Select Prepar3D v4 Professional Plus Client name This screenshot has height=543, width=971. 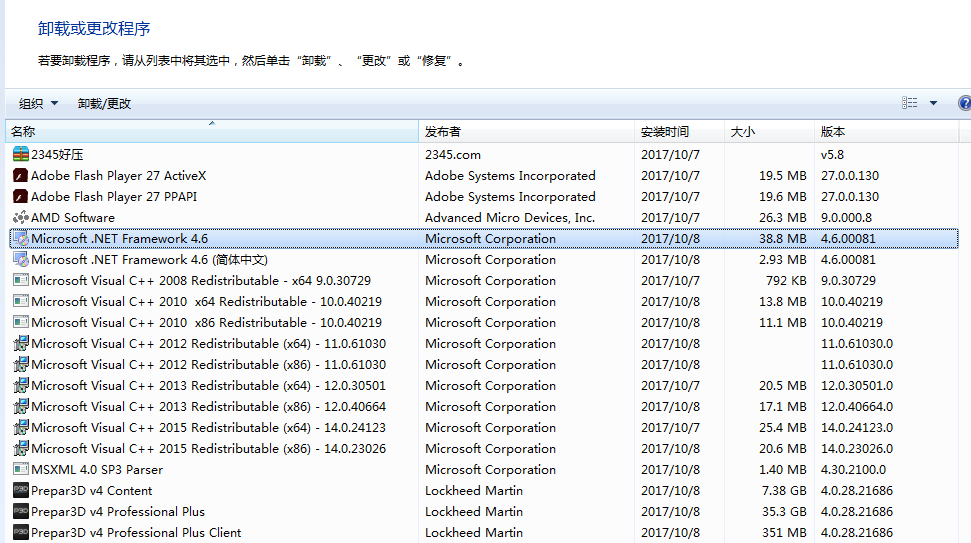[x=136, y=533]
